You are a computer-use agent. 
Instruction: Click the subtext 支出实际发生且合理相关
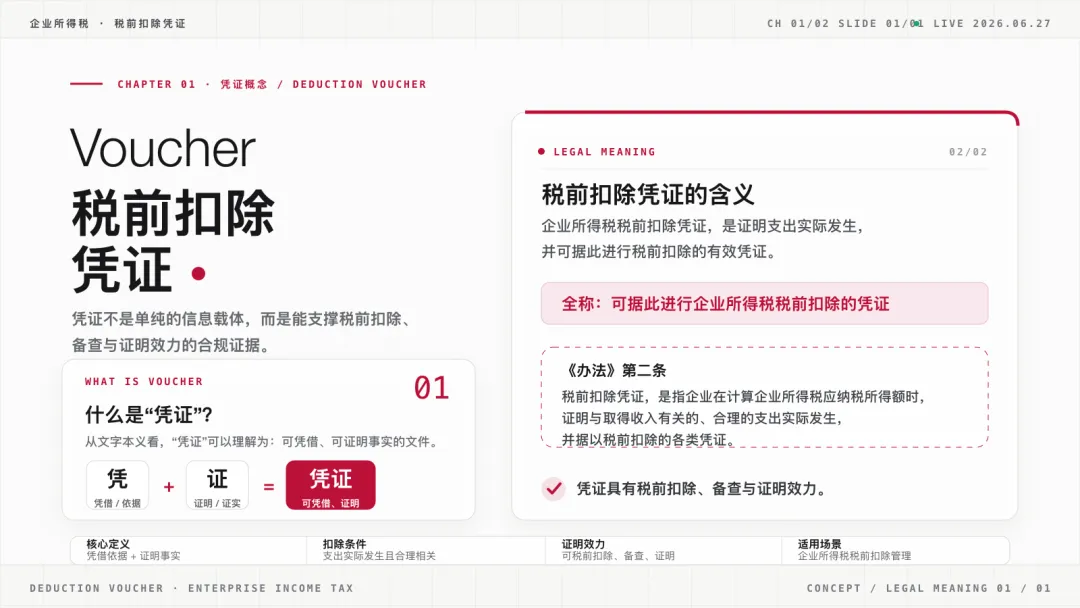point(379,556)
